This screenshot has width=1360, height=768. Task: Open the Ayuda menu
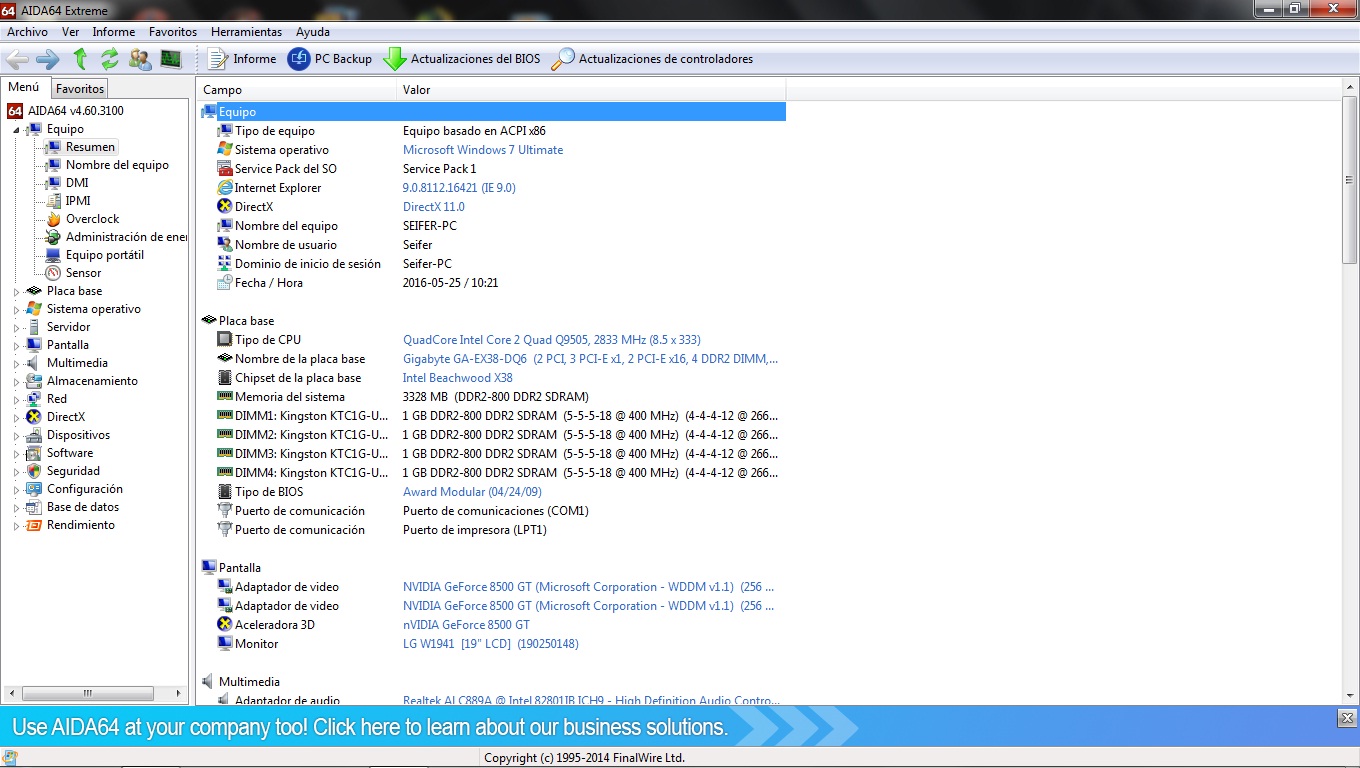(x=313, y=32)
